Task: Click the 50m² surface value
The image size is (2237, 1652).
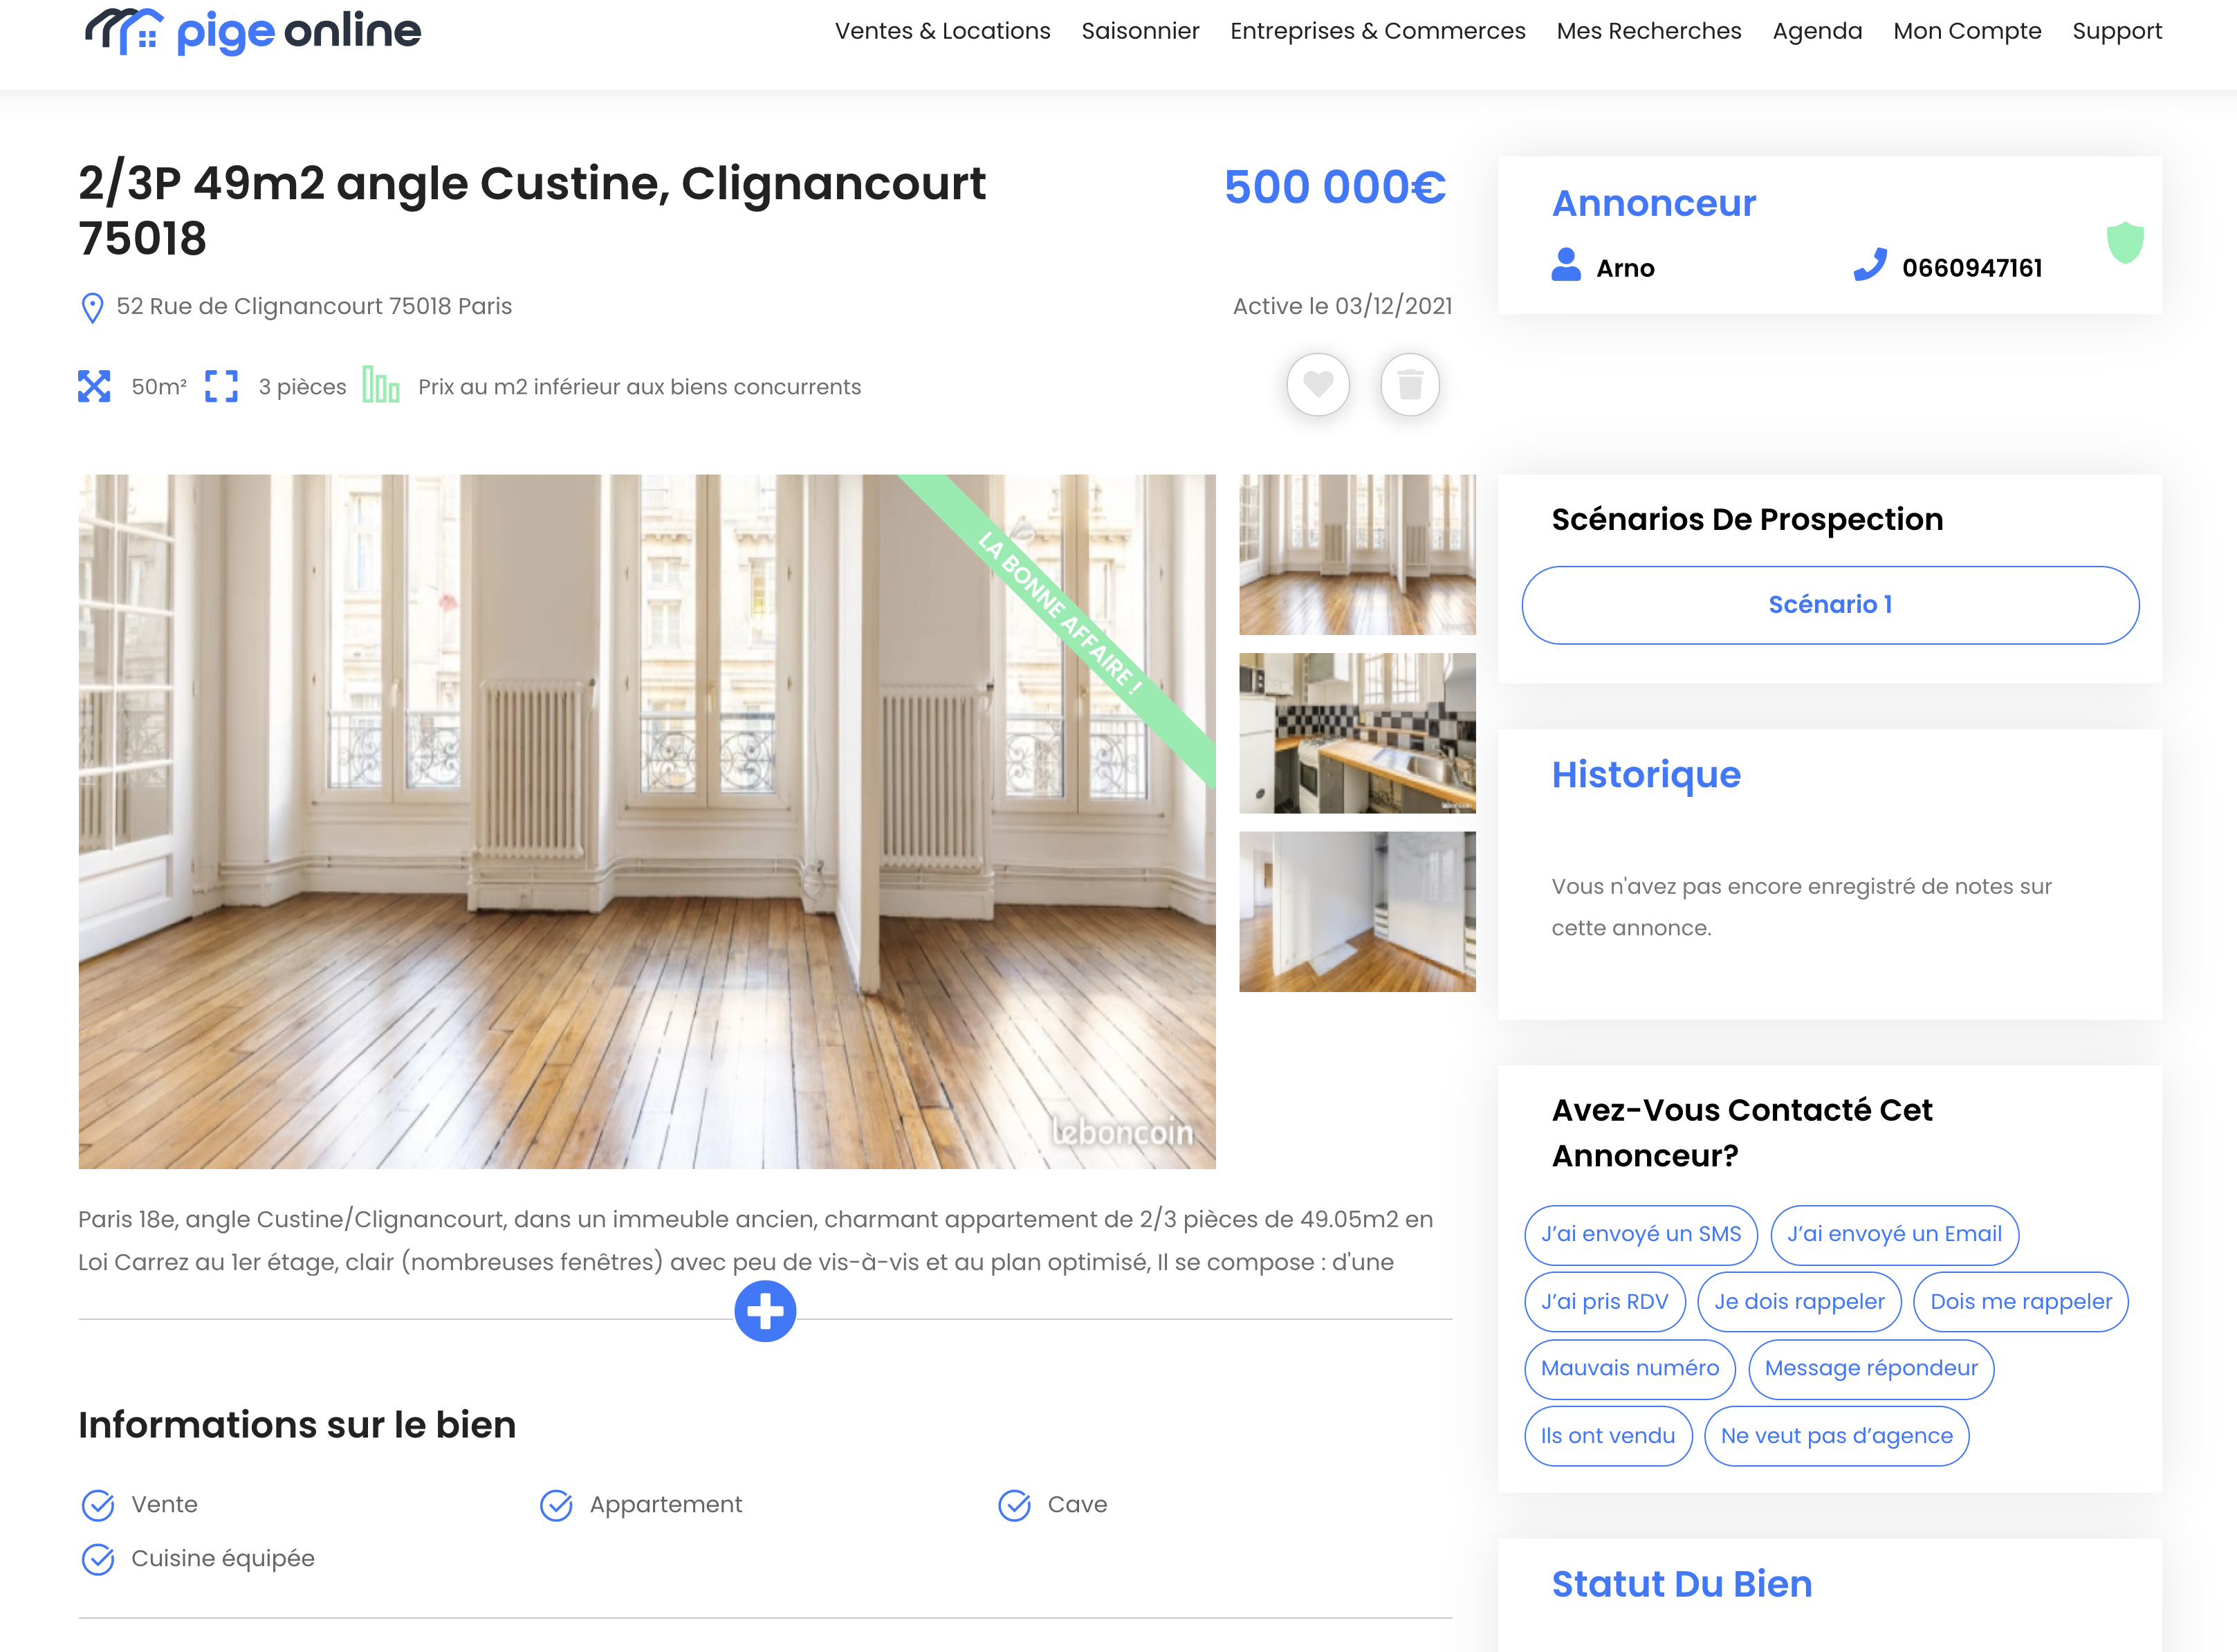Action: tap(159, 387)
